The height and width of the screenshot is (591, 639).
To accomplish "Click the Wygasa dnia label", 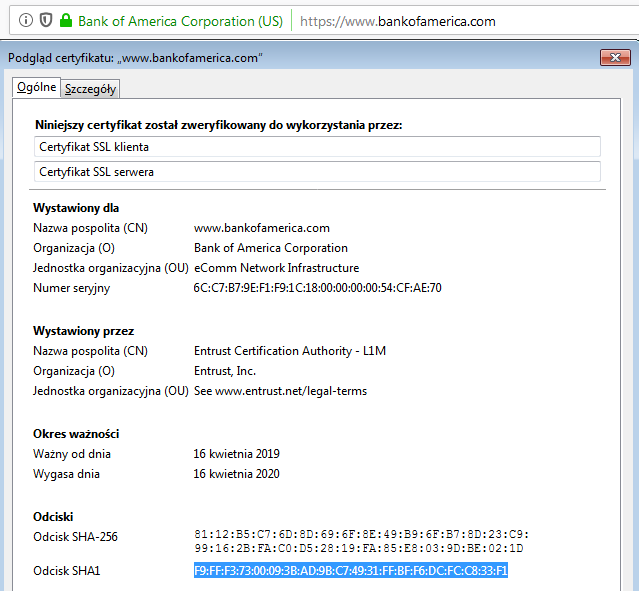I will [x=66, y=474].
